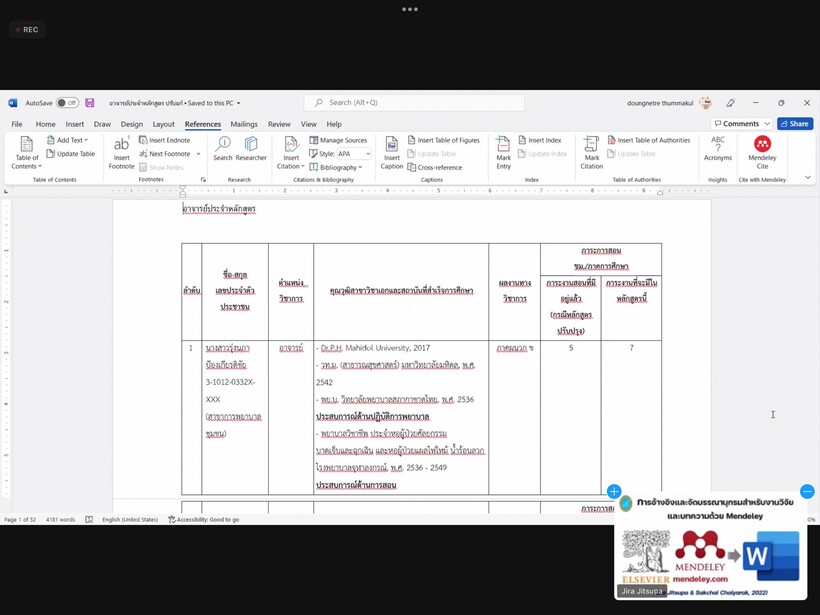Click the Add Text icon
This screenshot has width=820, height=615.
click(51, 140)
